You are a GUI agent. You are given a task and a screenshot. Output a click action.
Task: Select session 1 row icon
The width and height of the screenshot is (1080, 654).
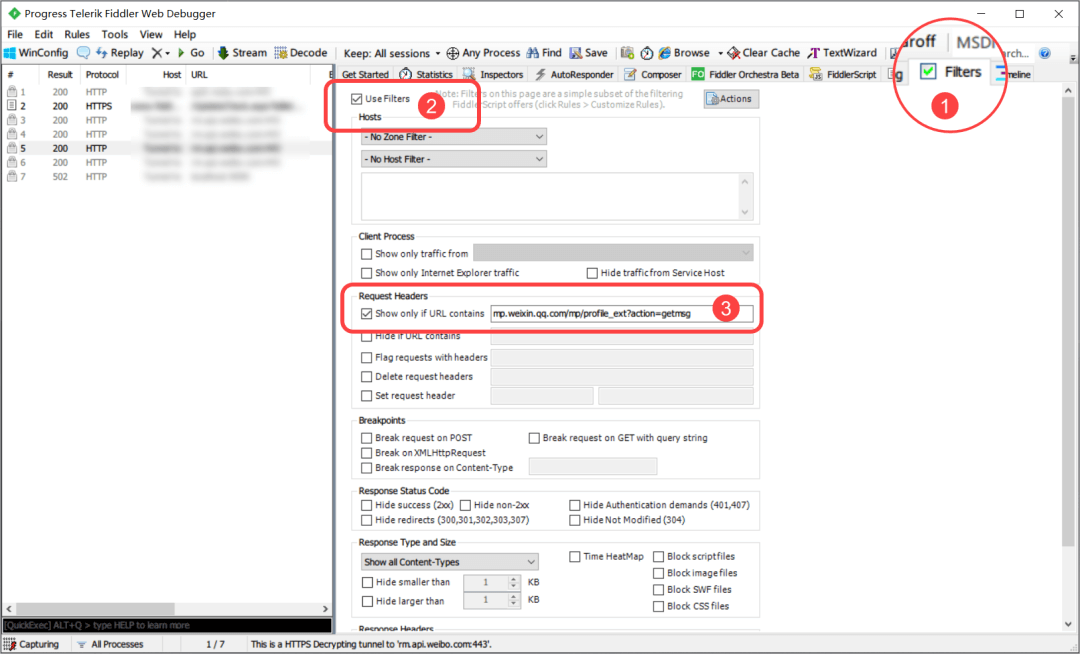coord(12,92)
